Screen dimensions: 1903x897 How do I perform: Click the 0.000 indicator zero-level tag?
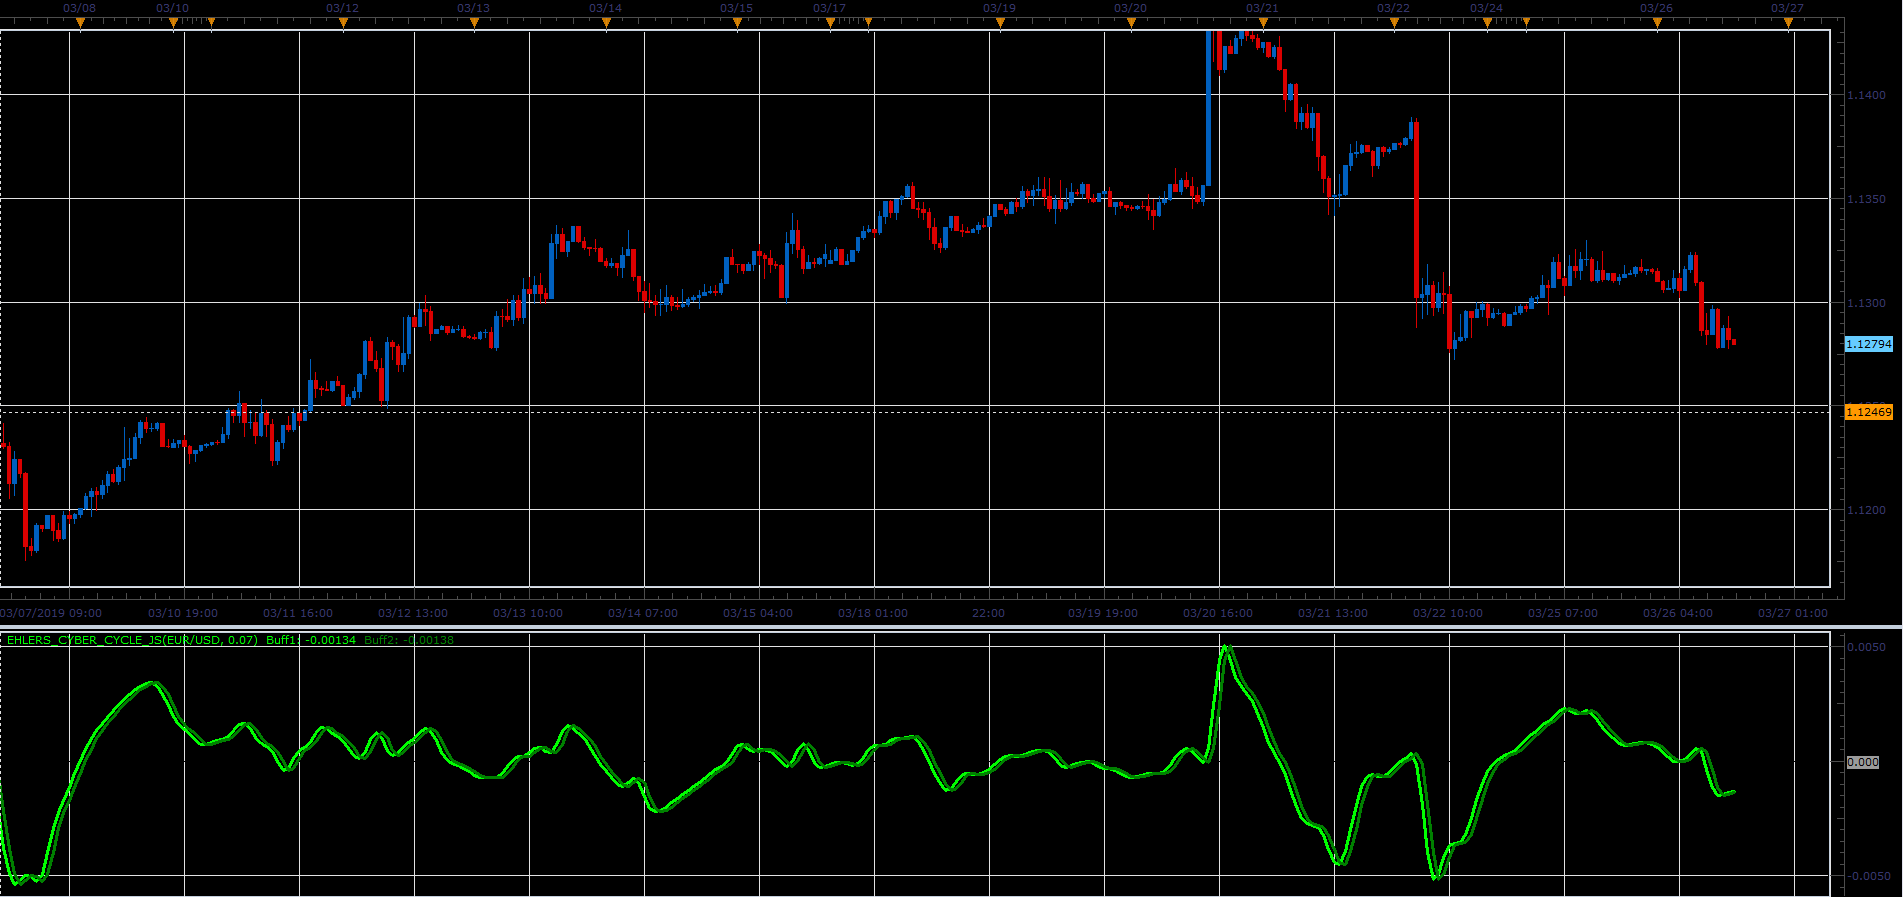click(1863, 762)
